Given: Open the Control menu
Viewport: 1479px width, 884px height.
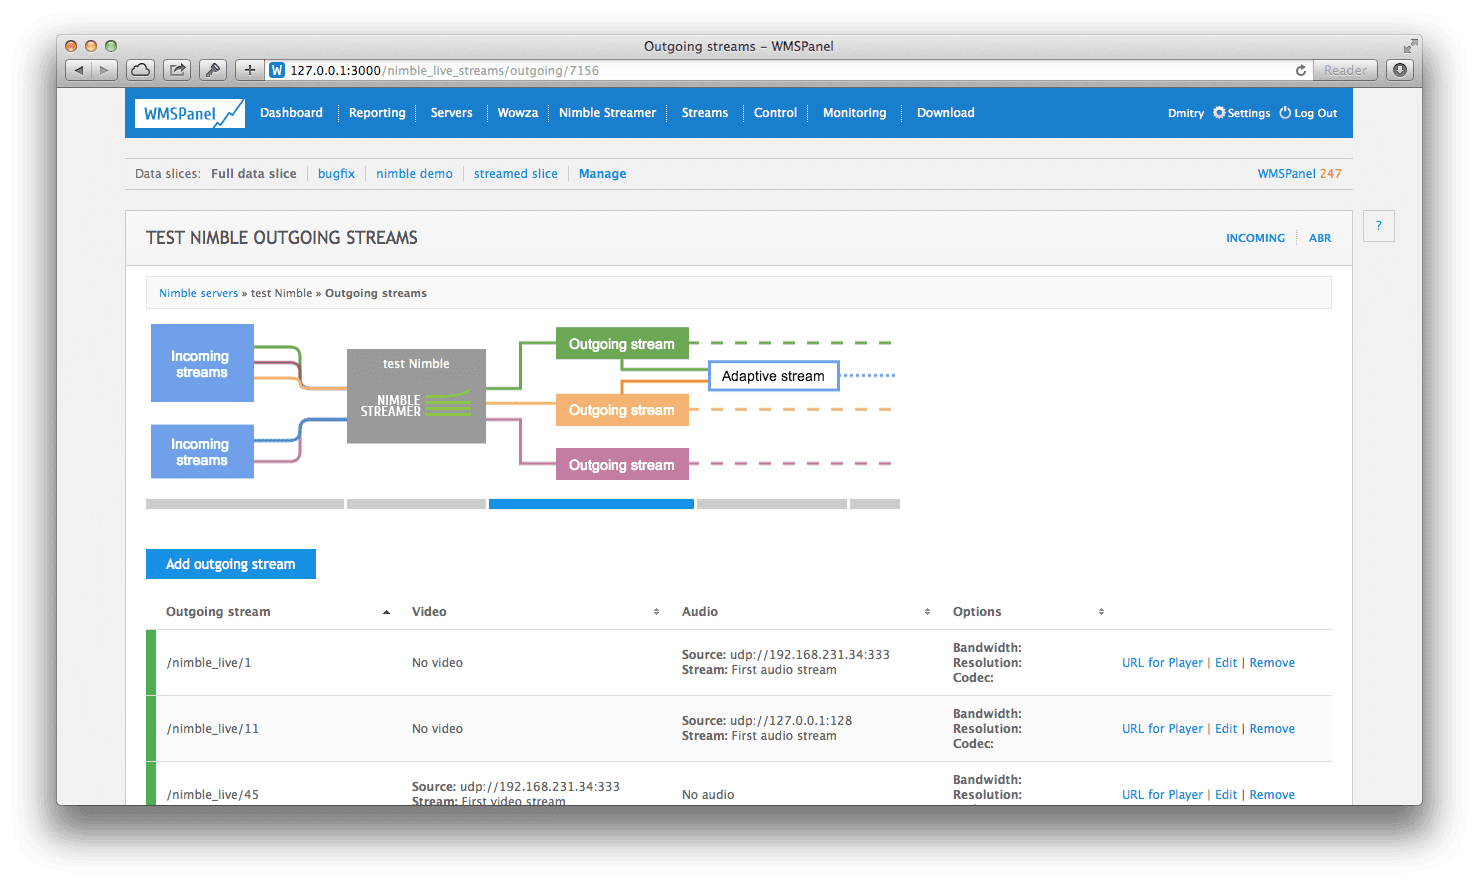Looking at the screenshot, I should [775, 113].
